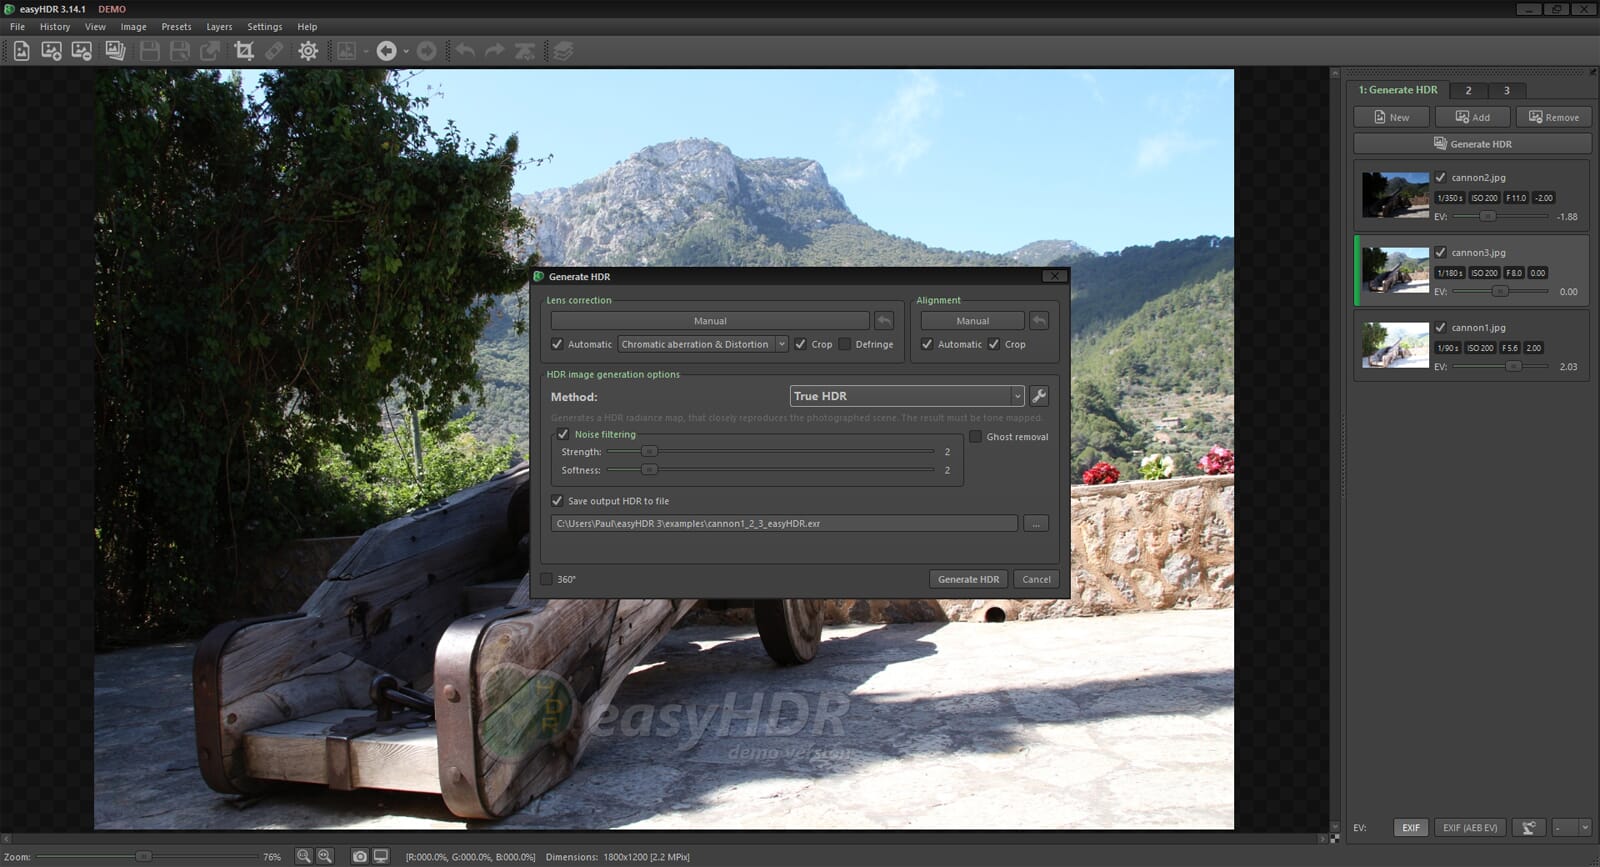The image size is (1600, 867).
Task: Click the tool icon next to EXIF (AEB EV)
Action: (x=1528, y=828)
